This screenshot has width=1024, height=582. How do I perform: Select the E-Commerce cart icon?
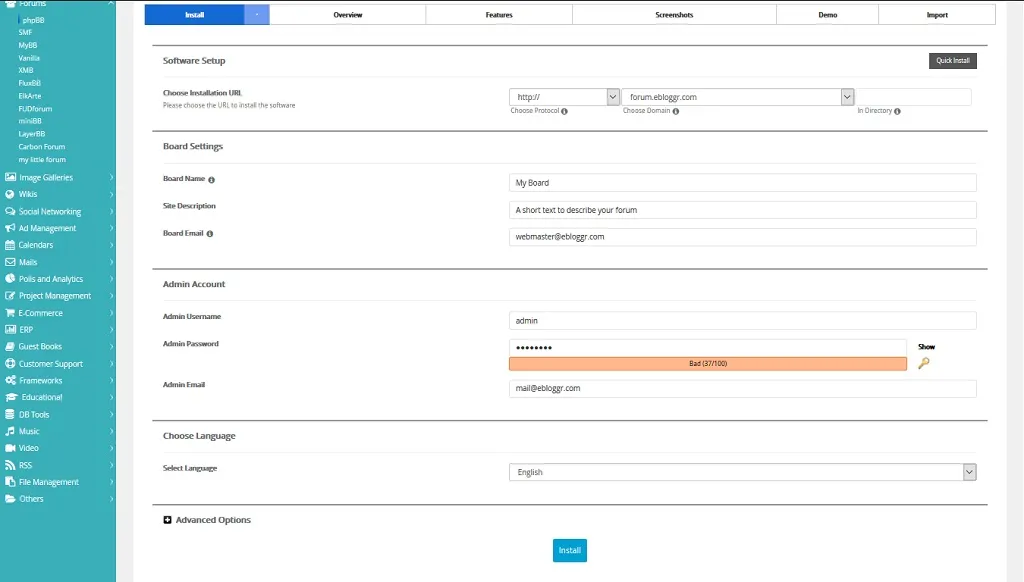pyautogui.click(x=10, y=313)
